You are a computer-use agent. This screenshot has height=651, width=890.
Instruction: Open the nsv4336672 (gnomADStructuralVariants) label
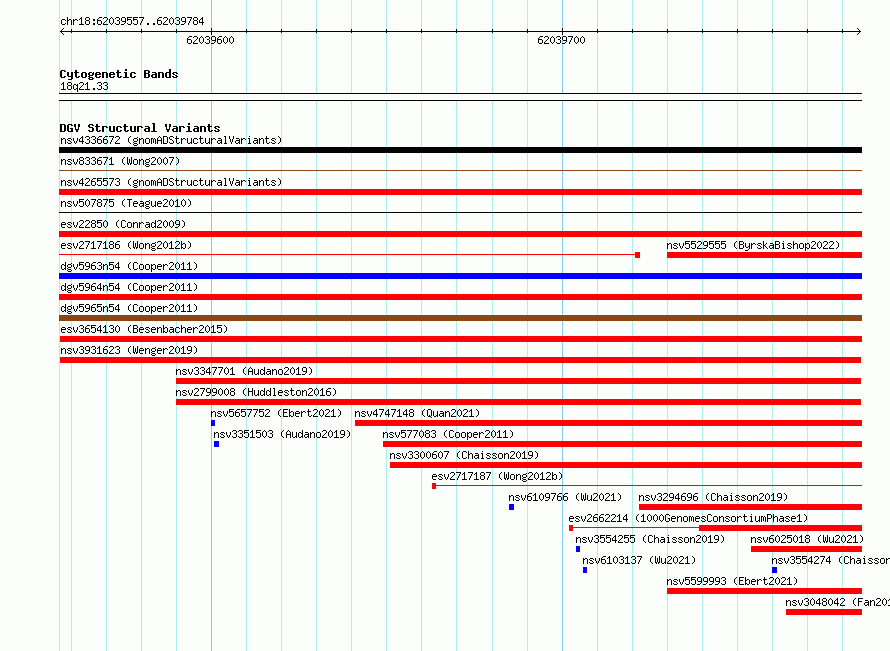pyautogui.click(x=171, y=140)
